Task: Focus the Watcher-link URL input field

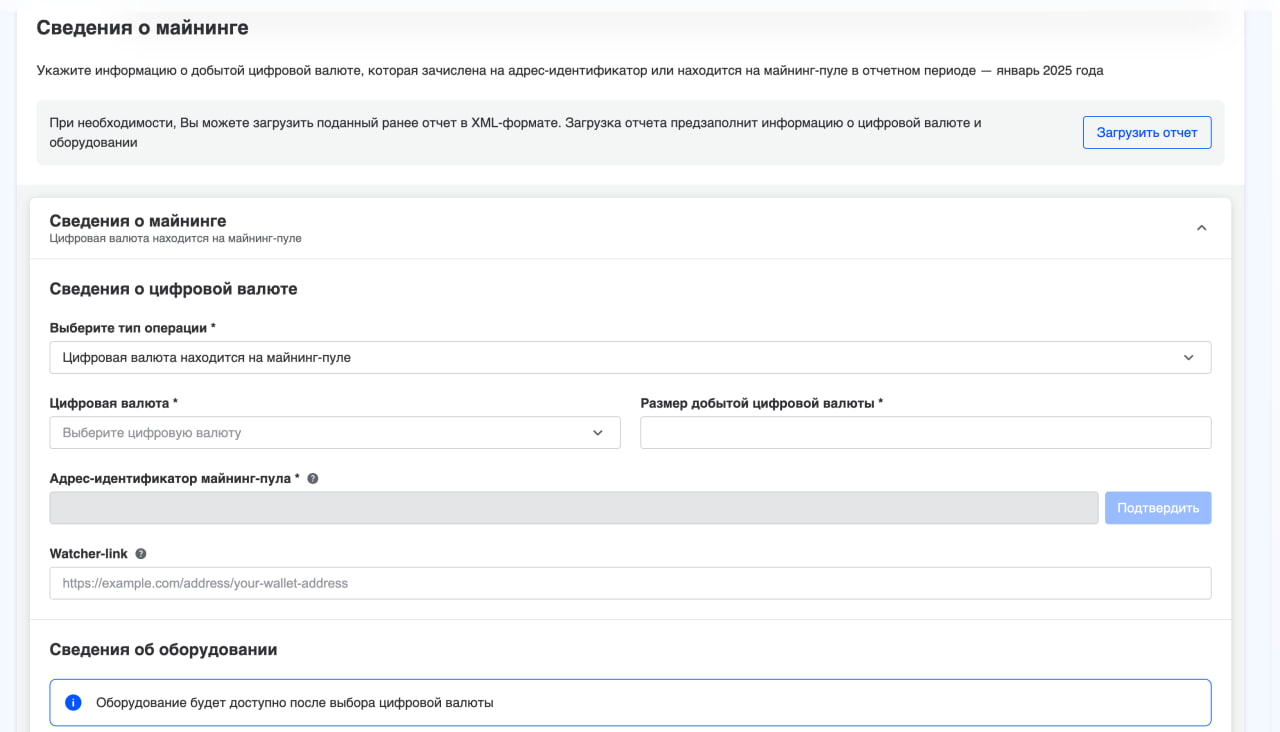Action: pos(629,583)
